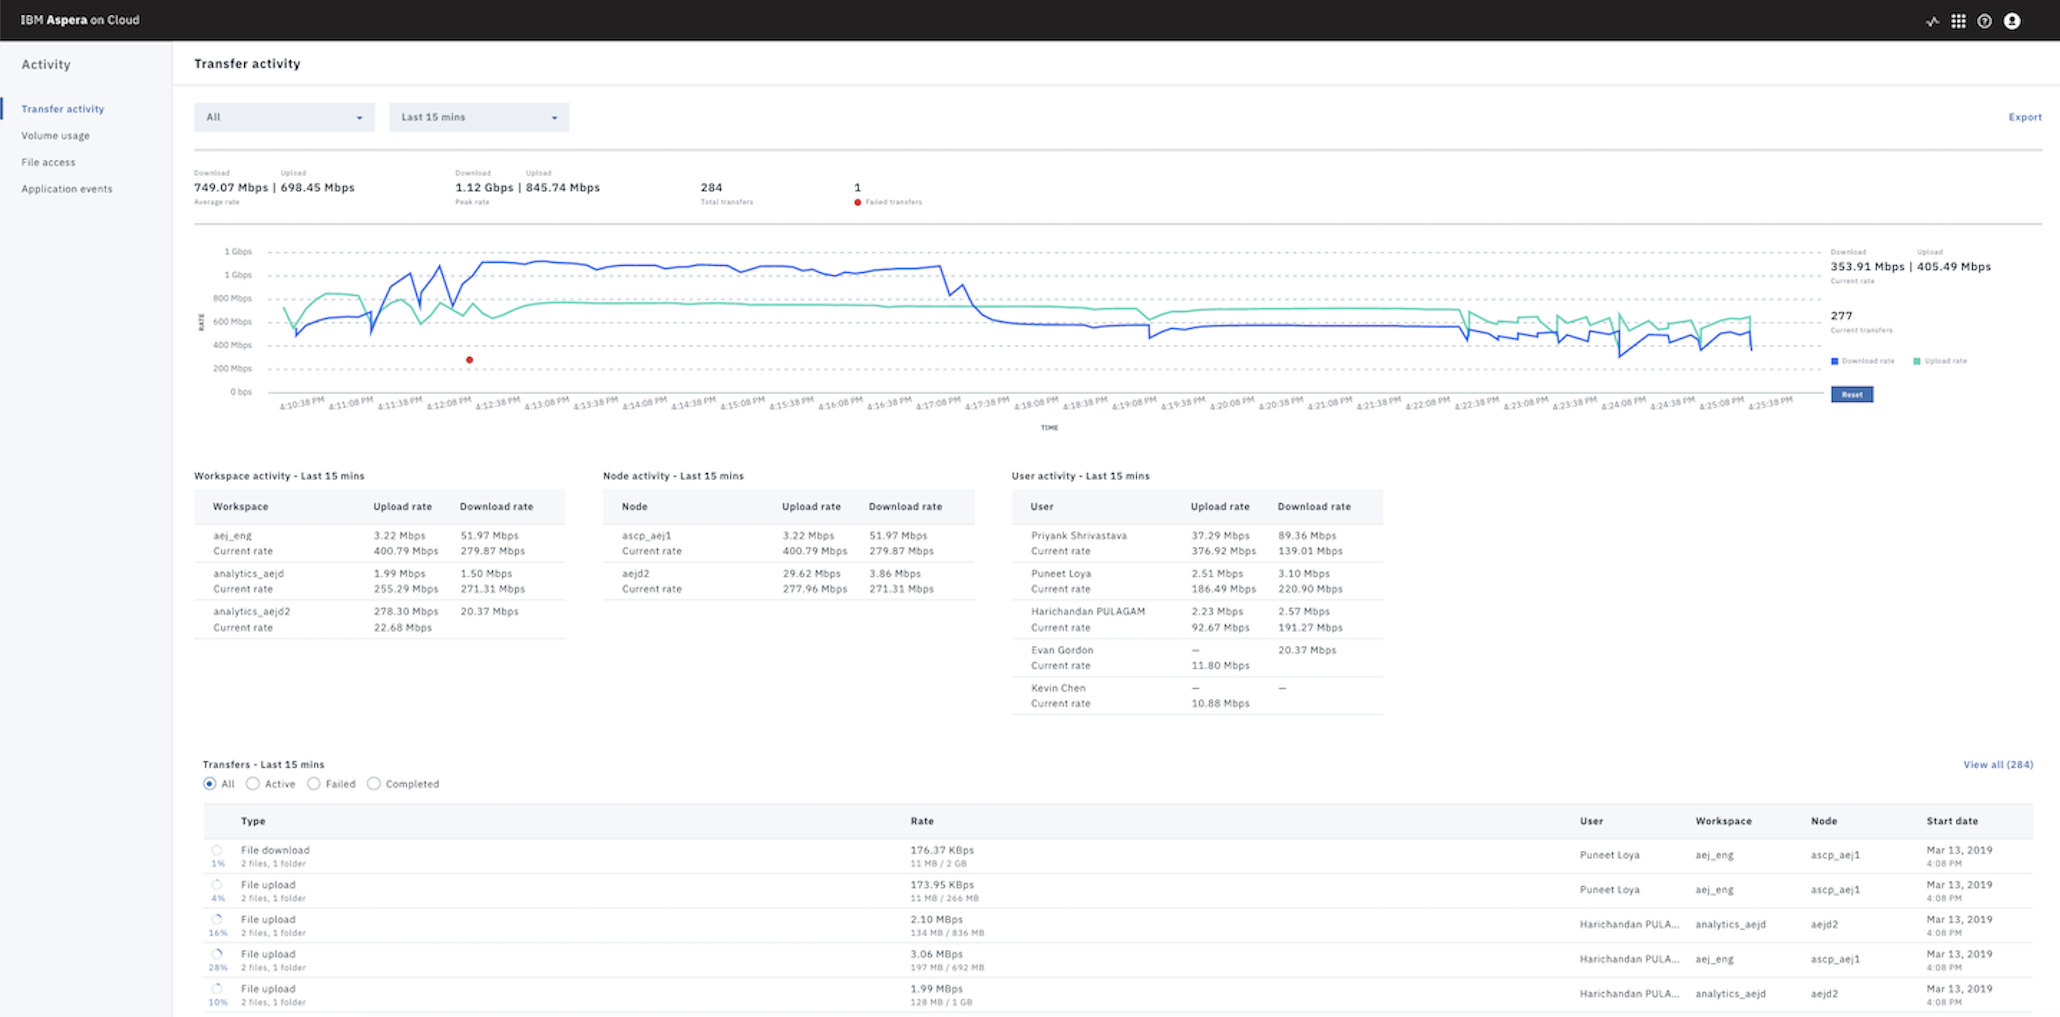Image resolution: width=2060 pixels, height=1017 pixels.
Task: Click the progress spinner on the File download row
Action: 218,850
